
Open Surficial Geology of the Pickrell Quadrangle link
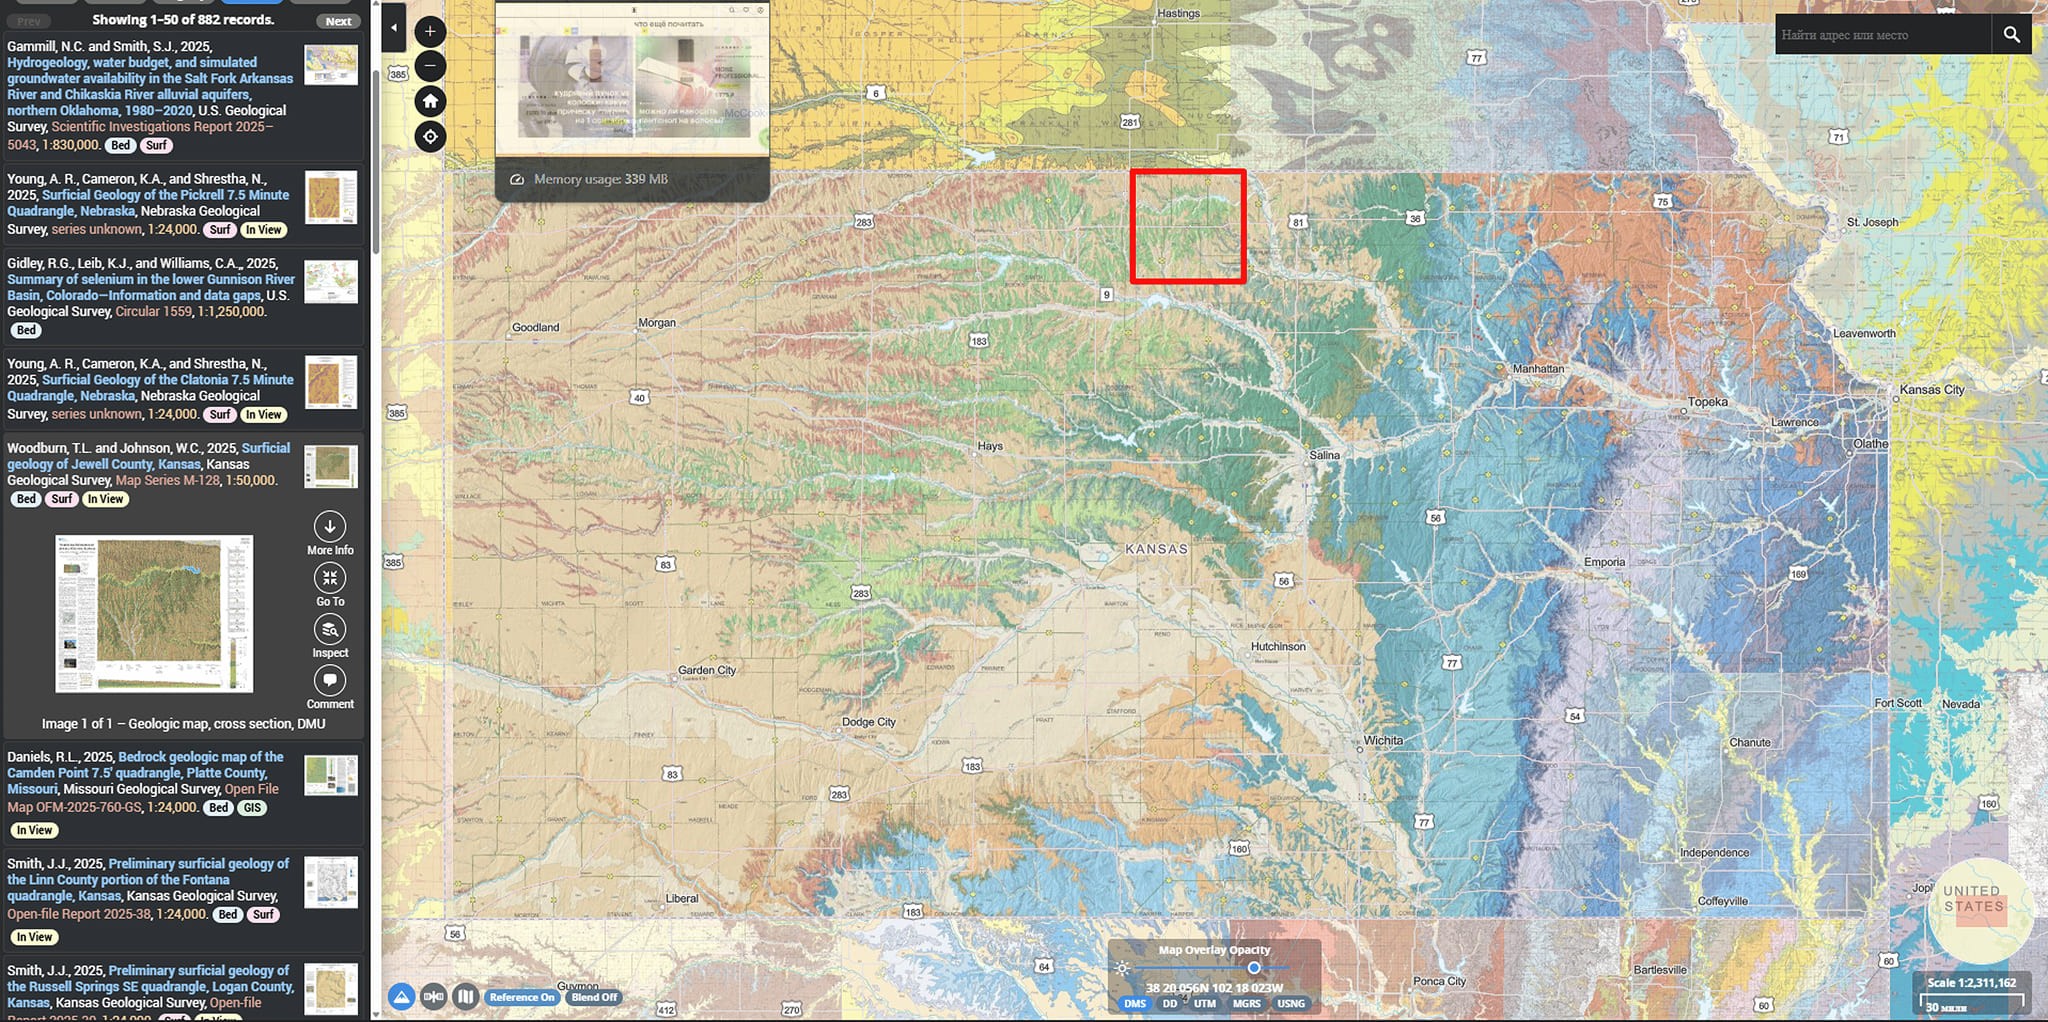coord(148,203)
